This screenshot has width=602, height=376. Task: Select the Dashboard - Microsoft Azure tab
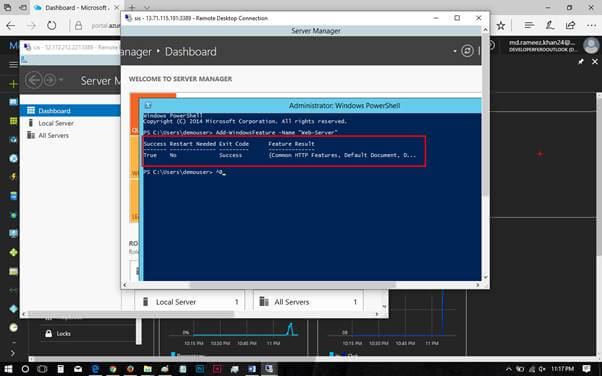pyautogui.click(x=76, y=8)
